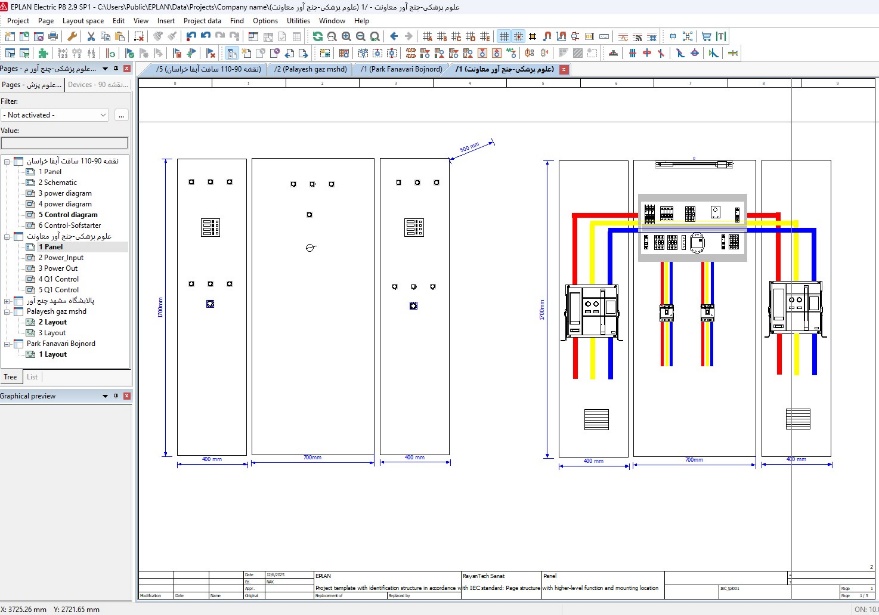Pin the Pages navigator panel
The width and height of the screenshot is (879, 615).
click(116, 69)
